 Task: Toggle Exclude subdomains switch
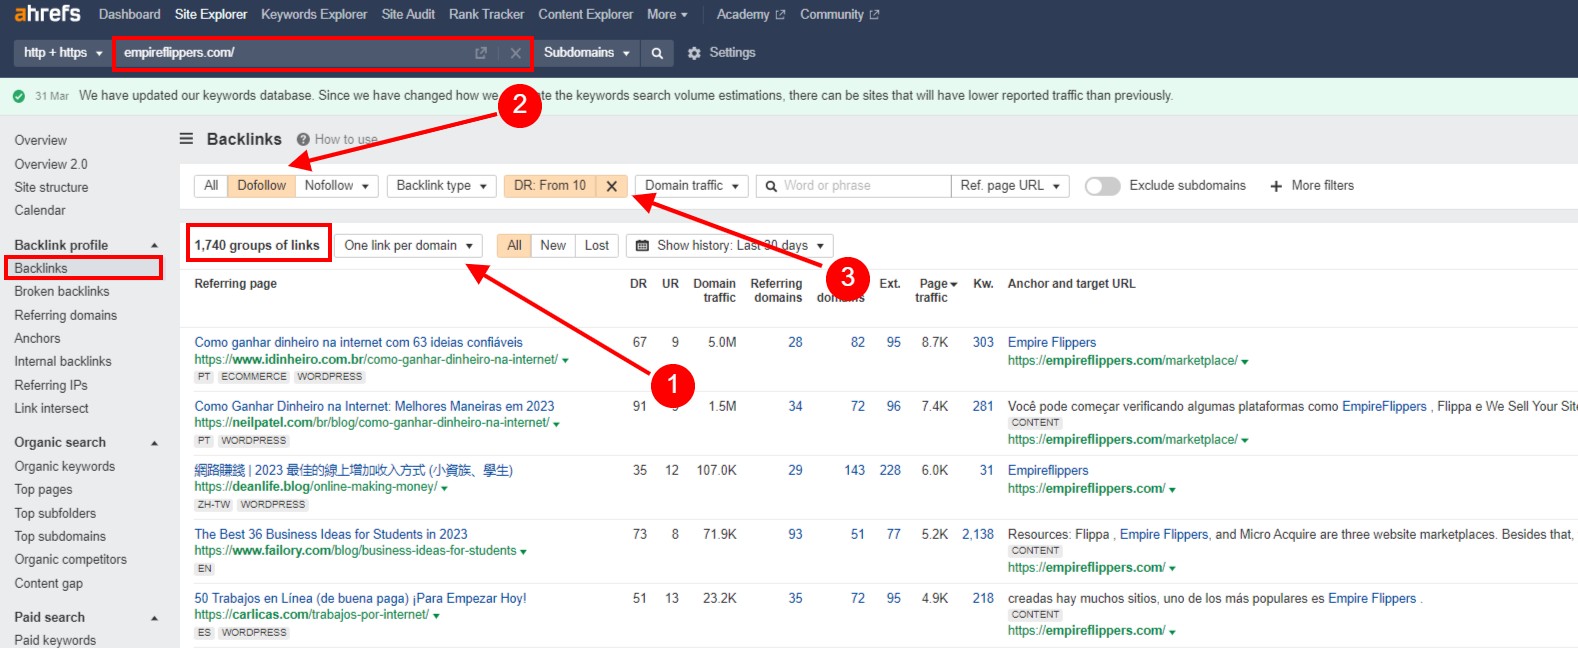[x=1102, y=186]
